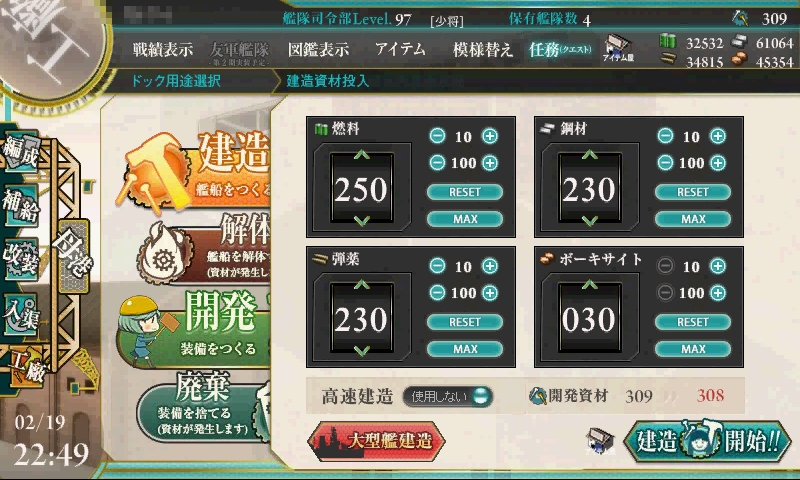The width and height of the screenshot is (800, 480).
Task: Toggle the 高速建造 instant construction switch
Action: (448, 396)
